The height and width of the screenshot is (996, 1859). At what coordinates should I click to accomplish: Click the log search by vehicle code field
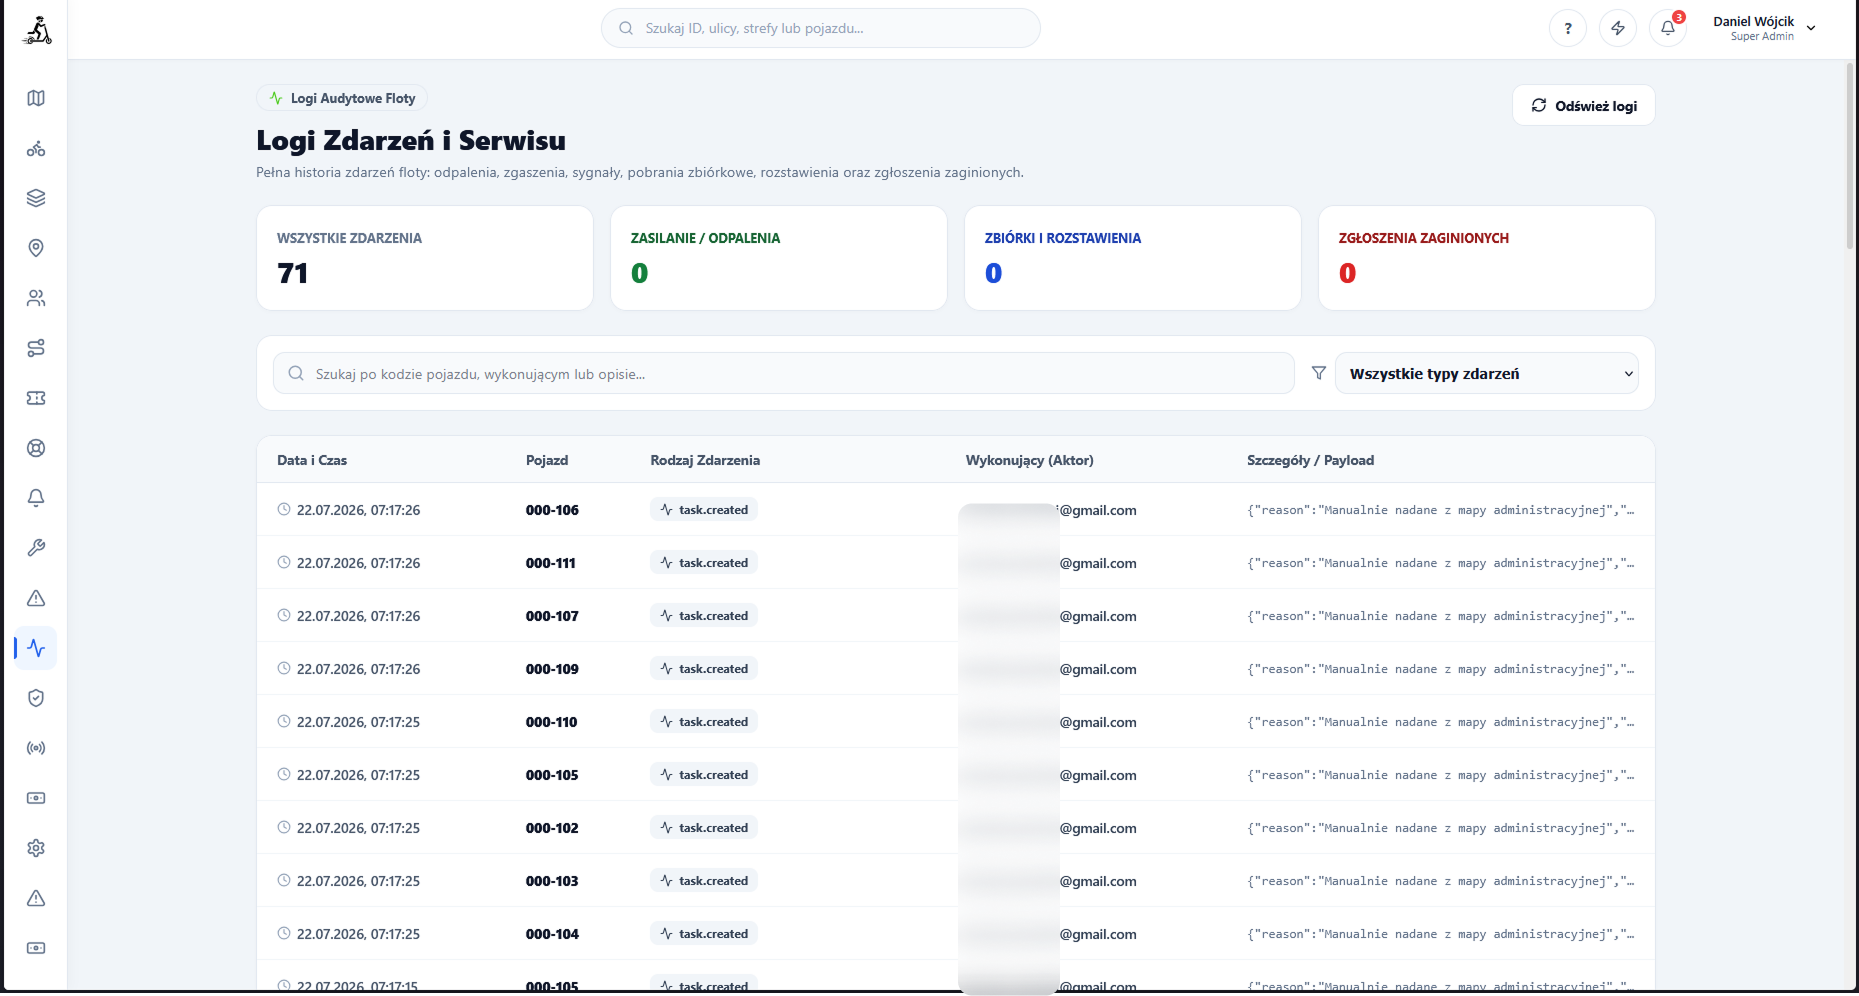click(x=784, y=374)
